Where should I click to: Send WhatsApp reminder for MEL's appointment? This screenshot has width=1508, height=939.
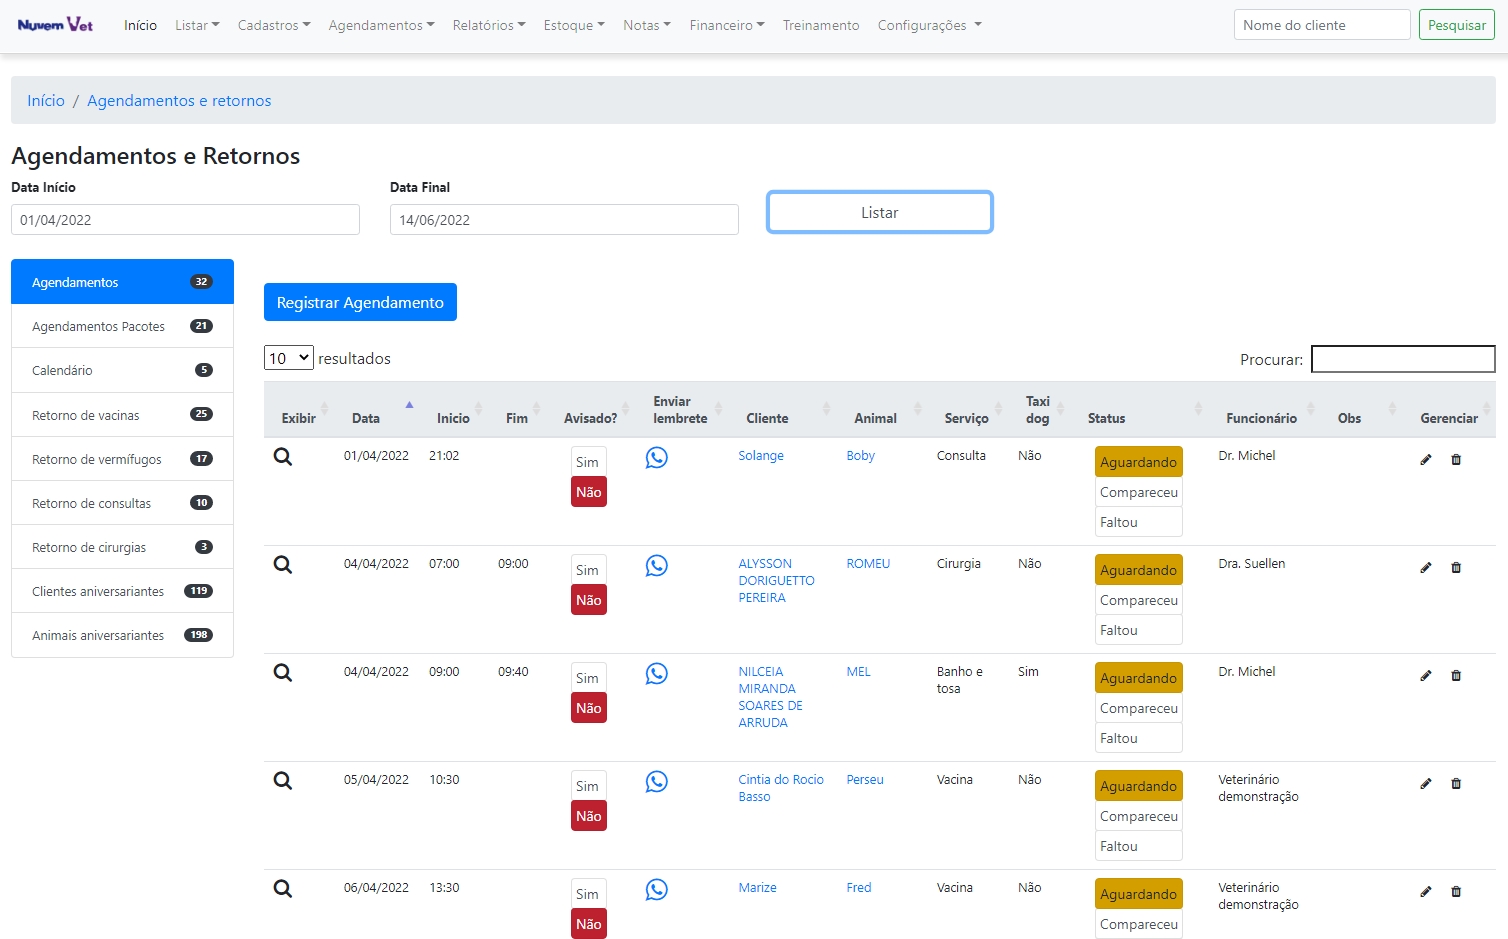point(656,674)
